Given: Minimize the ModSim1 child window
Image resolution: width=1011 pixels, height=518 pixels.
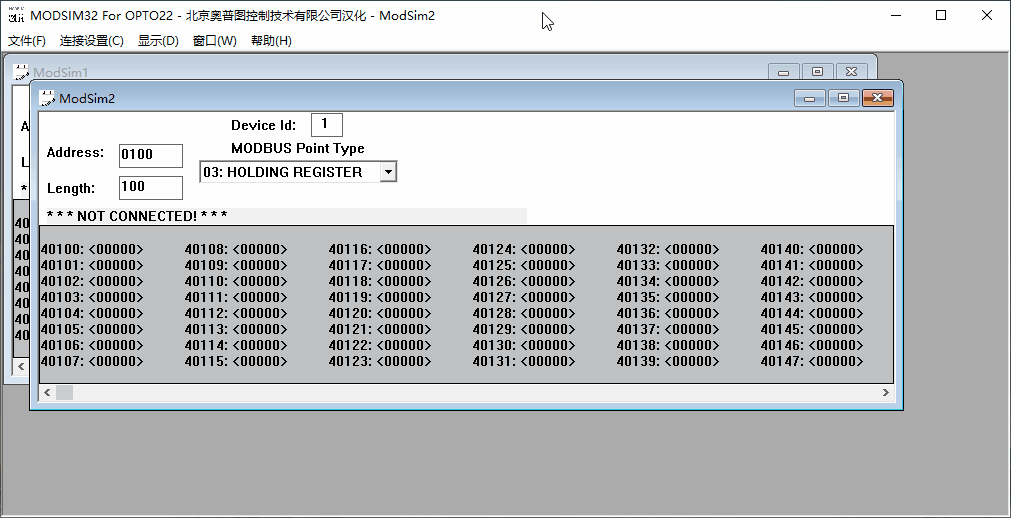Looking at the screenshot, I should pyautogui.click(x=783, y=72).
